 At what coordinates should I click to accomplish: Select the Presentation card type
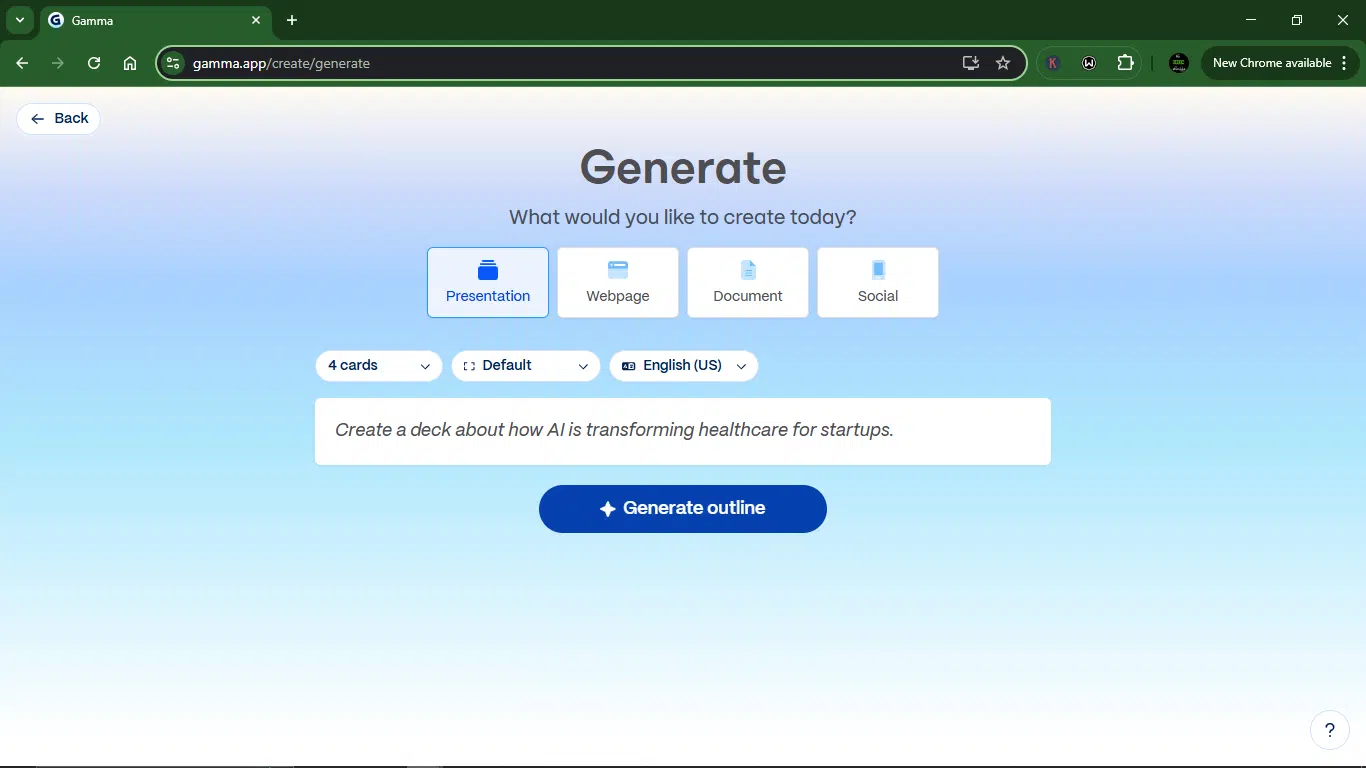click(x=488, y=282)
